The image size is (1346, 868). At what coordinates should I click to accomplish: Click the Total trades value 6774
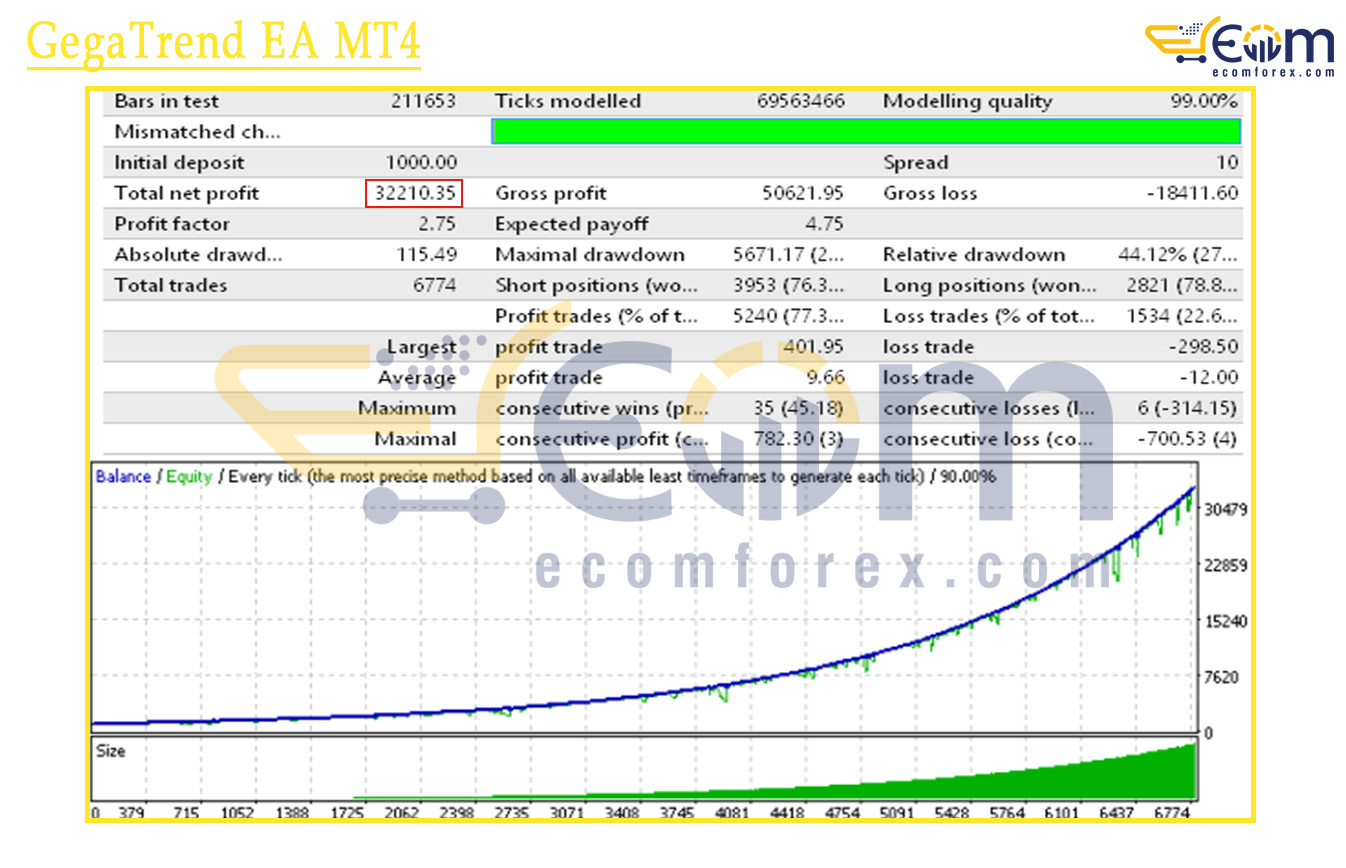434,285
